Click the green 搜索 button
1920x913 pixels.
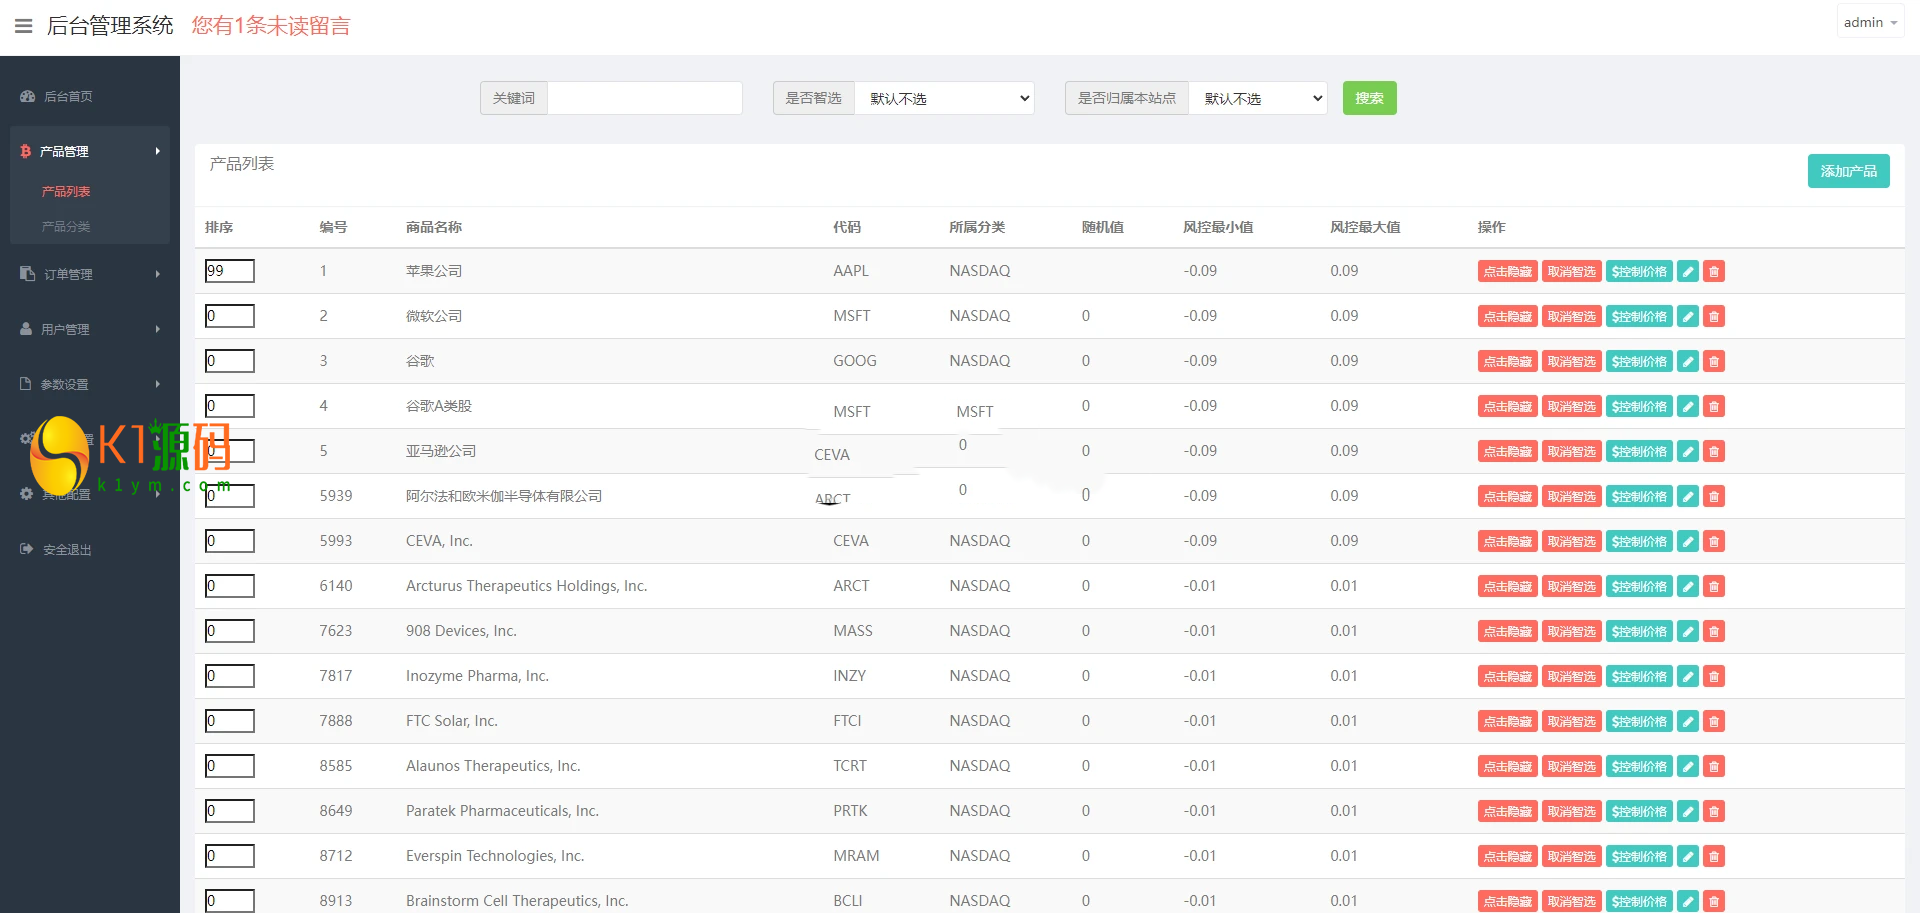[x=1369, y=98]
